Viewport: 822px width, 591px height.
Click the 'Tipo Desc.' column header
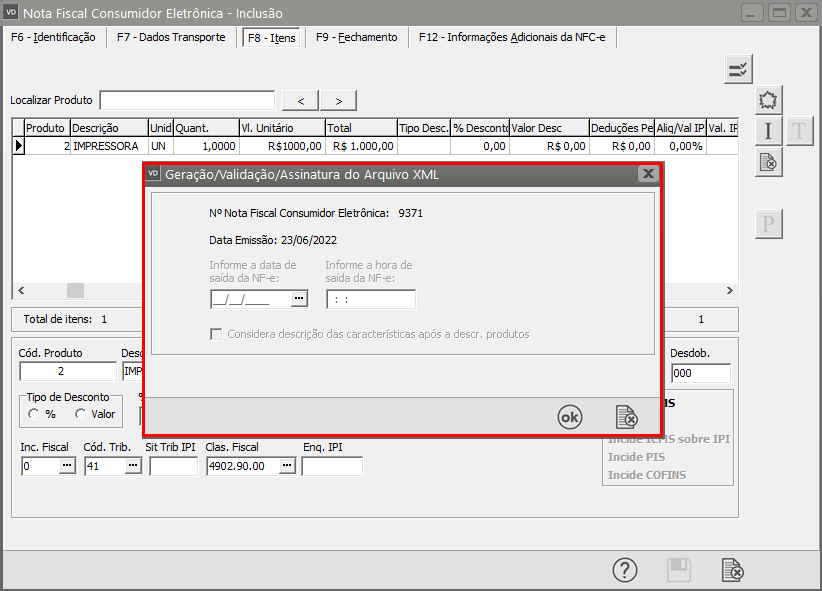pos(424,128)
